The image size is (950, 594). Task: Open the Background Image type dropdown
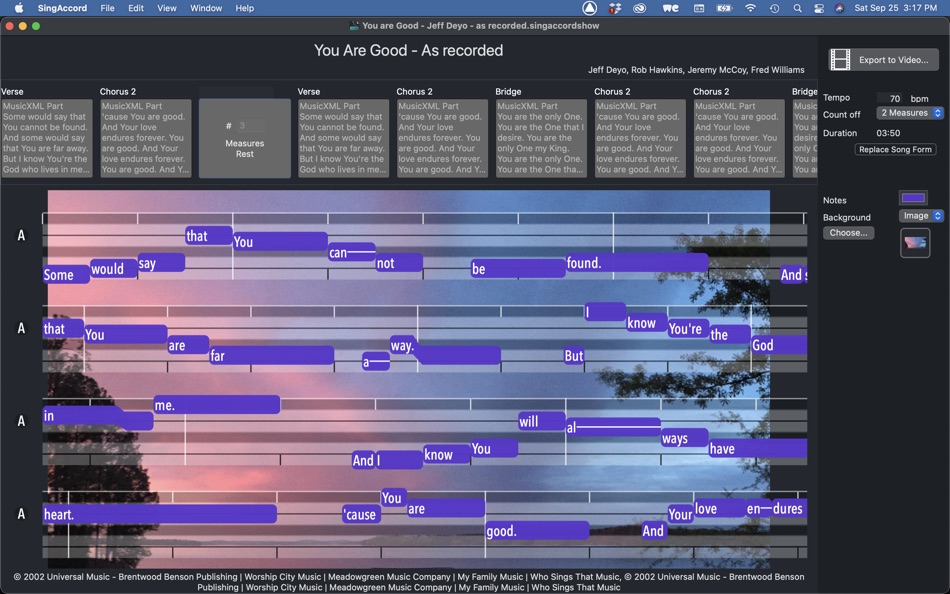click(921, 215)
